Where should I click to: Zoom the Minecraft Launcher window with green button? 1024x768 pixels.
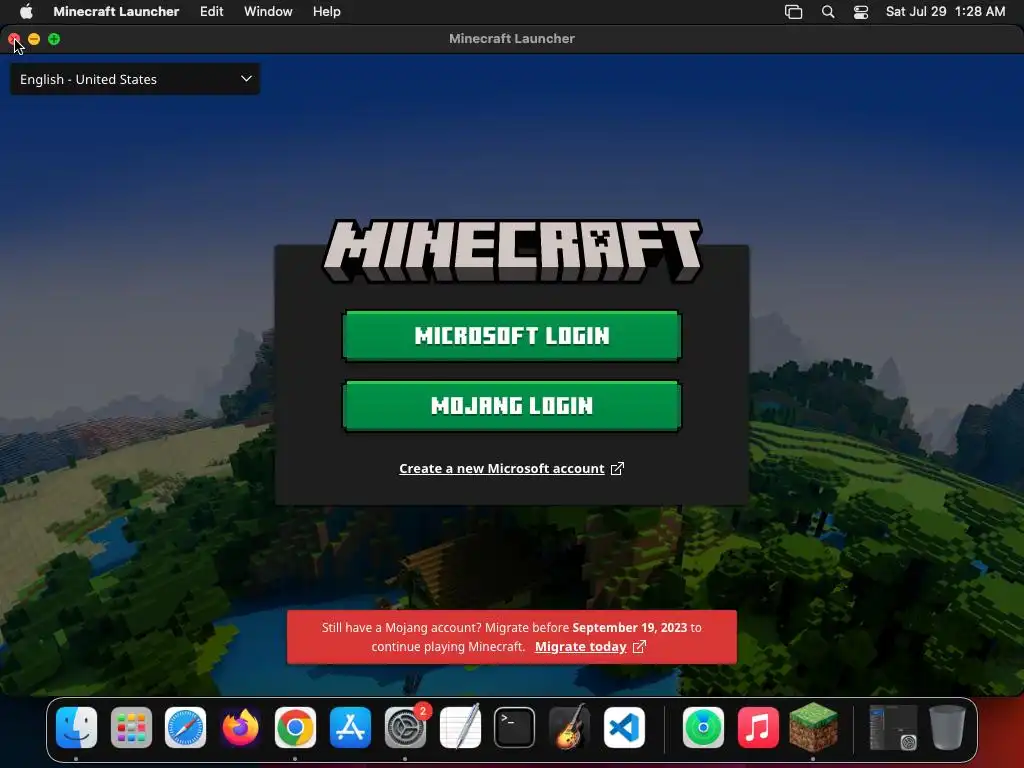54,39
